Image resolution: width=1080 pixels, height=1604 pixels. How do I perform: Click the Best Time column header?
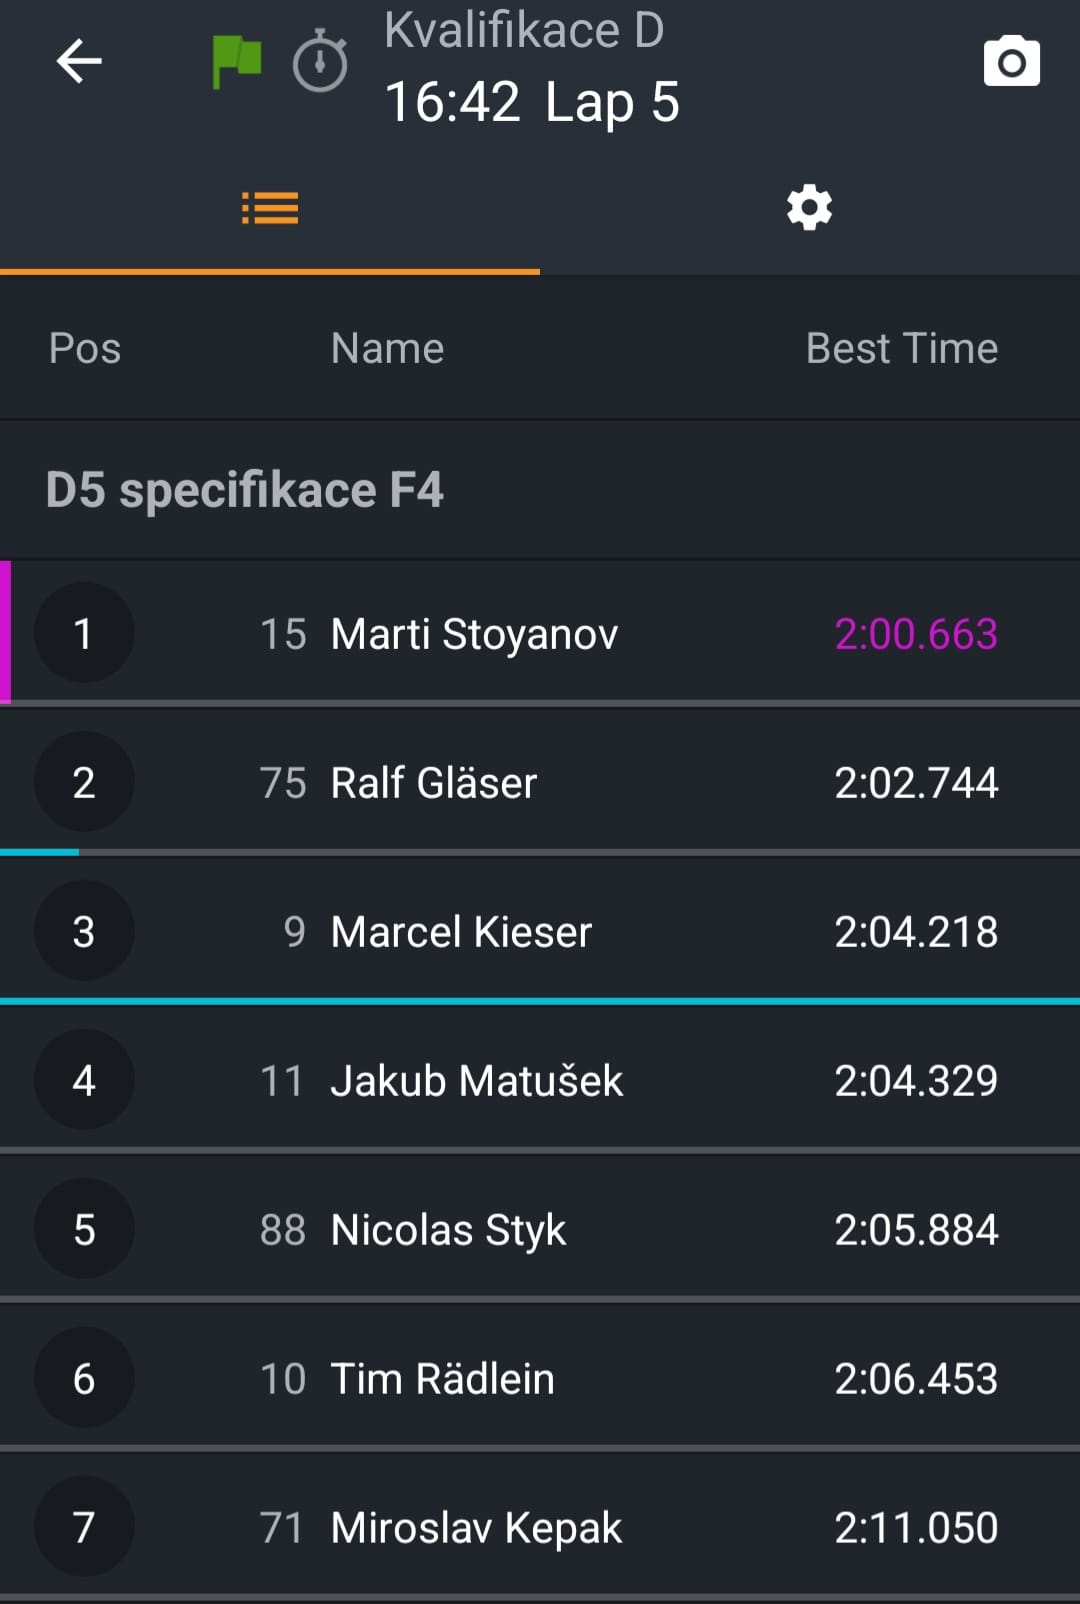[x=901, y=348]
